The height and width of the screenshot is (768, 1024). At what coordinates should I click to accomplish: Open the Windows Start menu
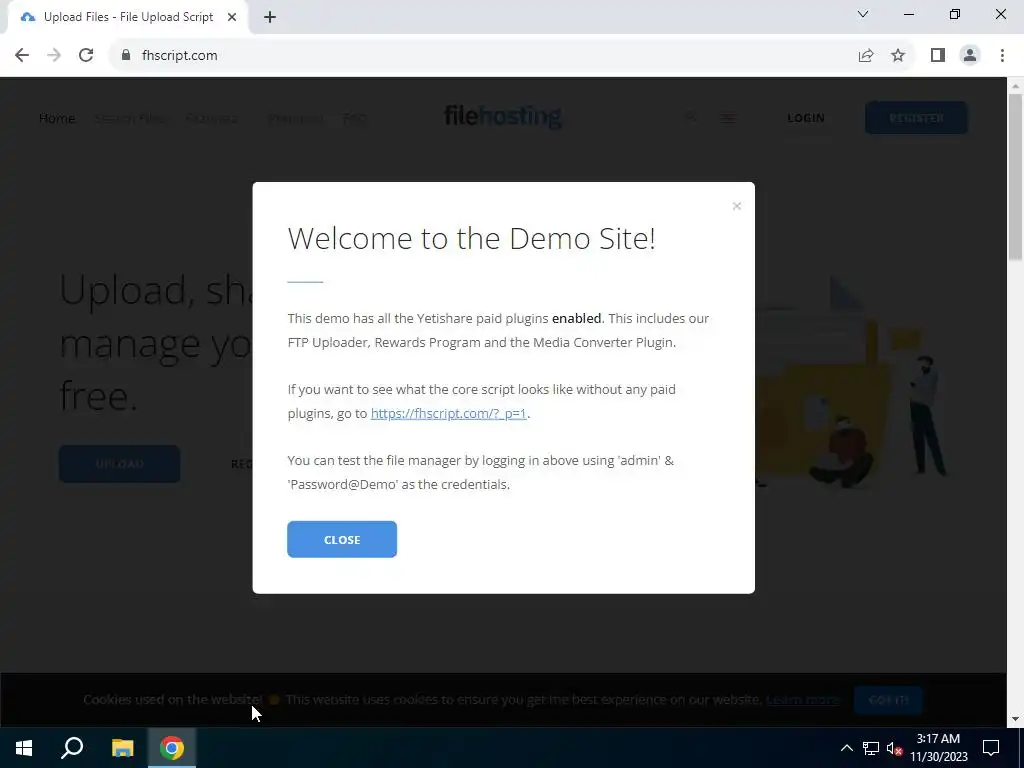[x=24, y=748]
